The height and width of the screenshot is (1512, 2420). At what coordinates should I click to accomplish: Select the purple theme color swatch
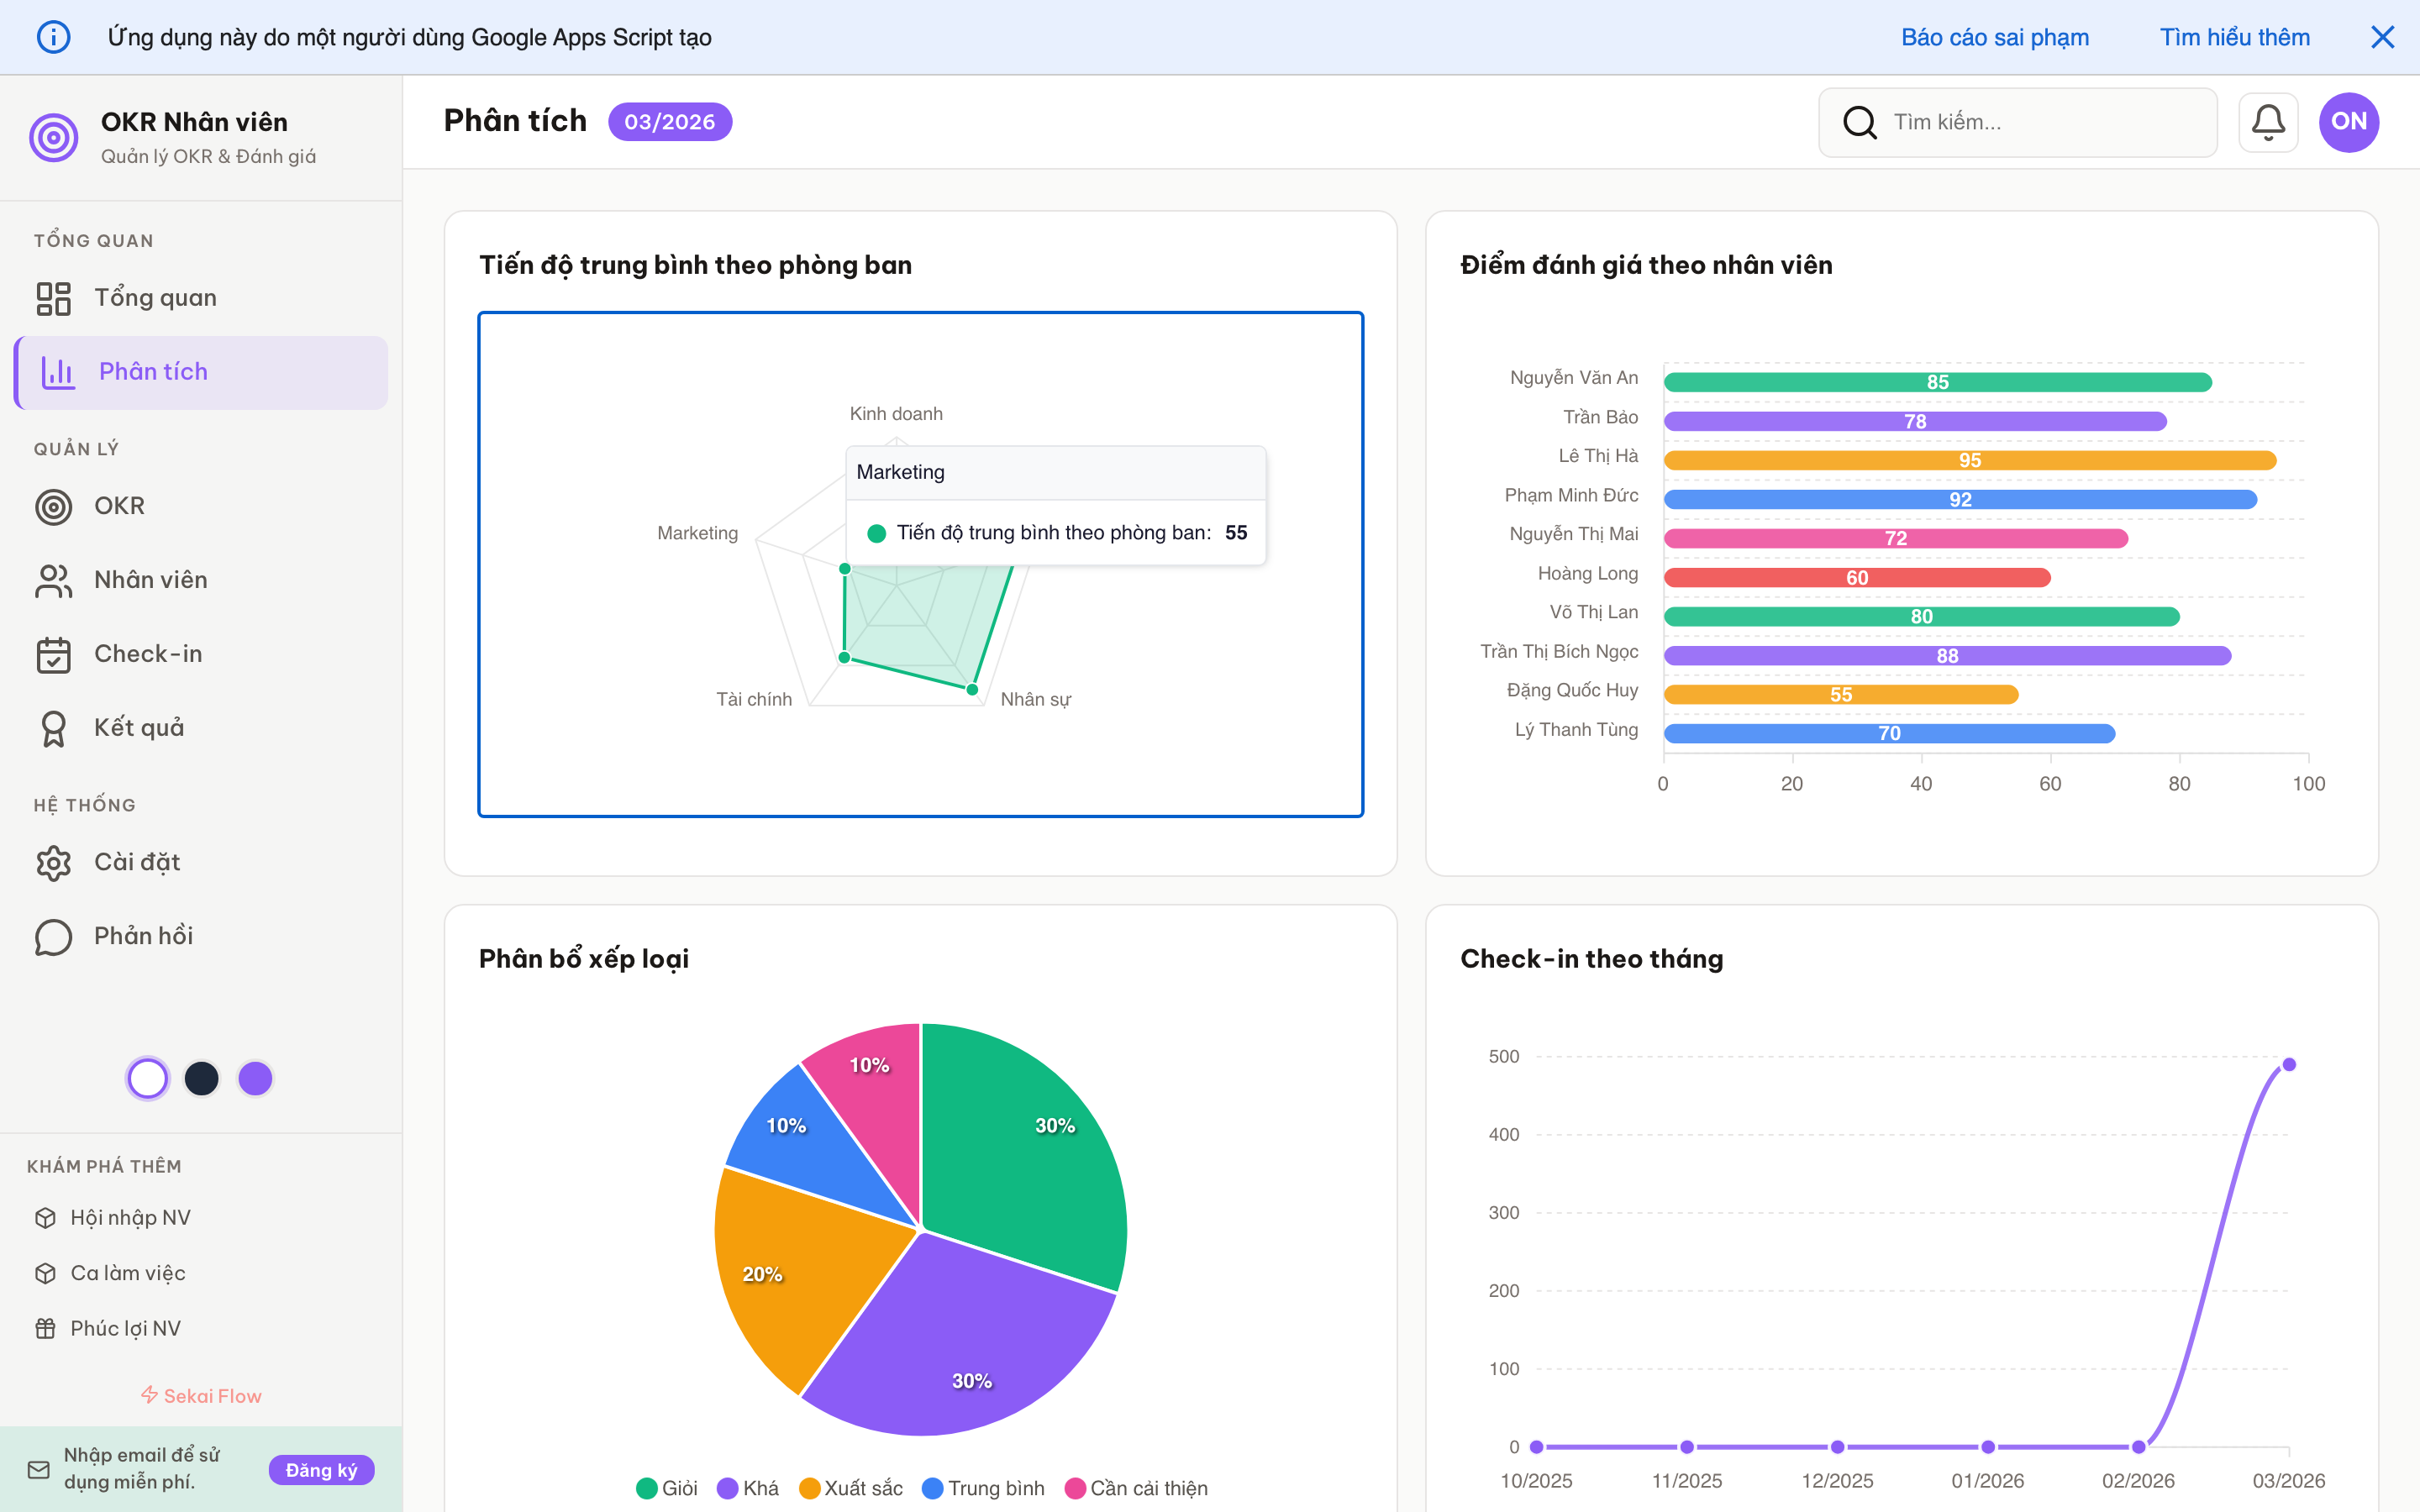coord(255,1078)
